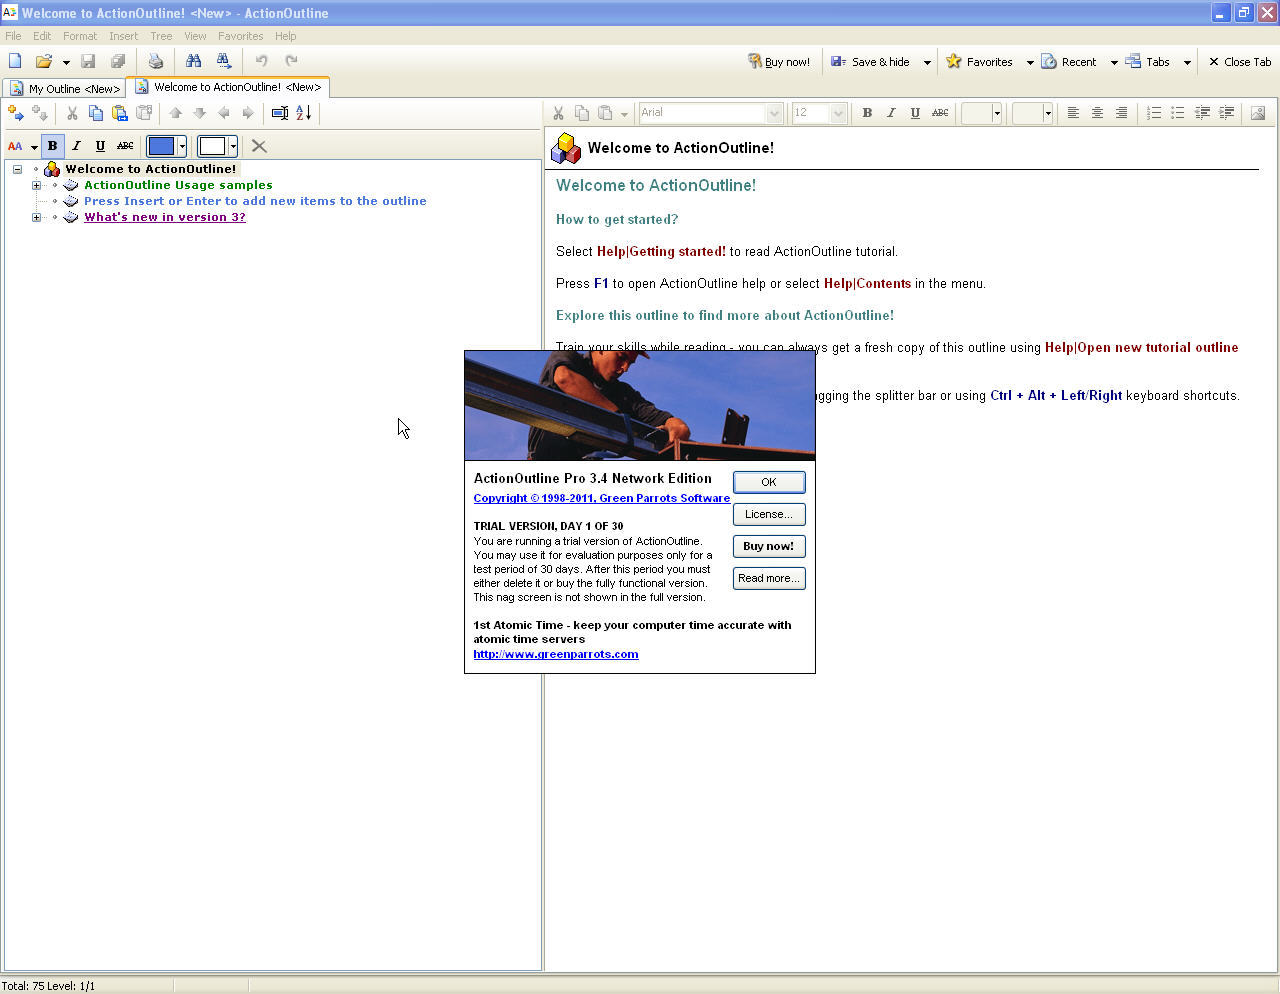Open the File menu
The height and width of the screenshot is (994, 1280).
13,36
